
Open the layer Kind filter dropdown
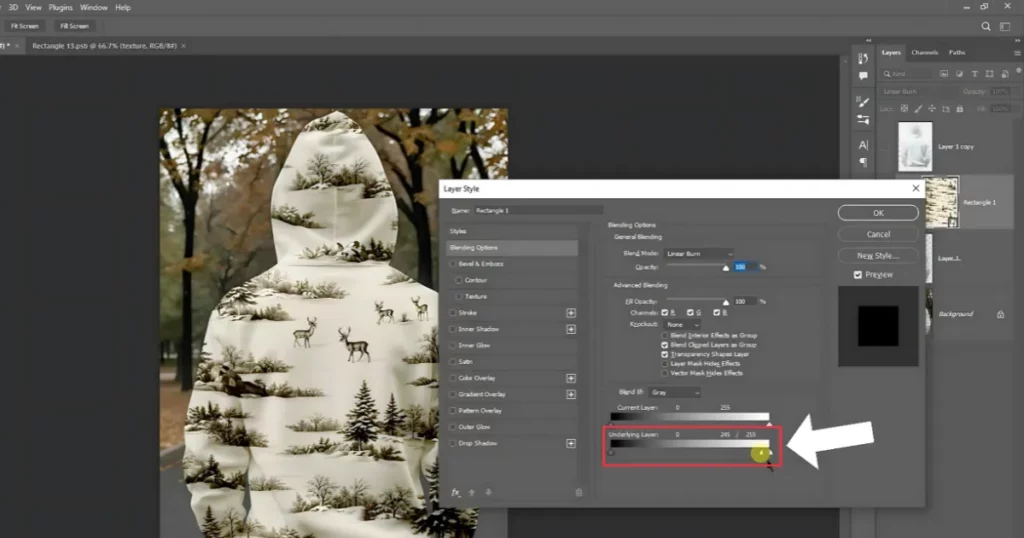pos(908,74)
